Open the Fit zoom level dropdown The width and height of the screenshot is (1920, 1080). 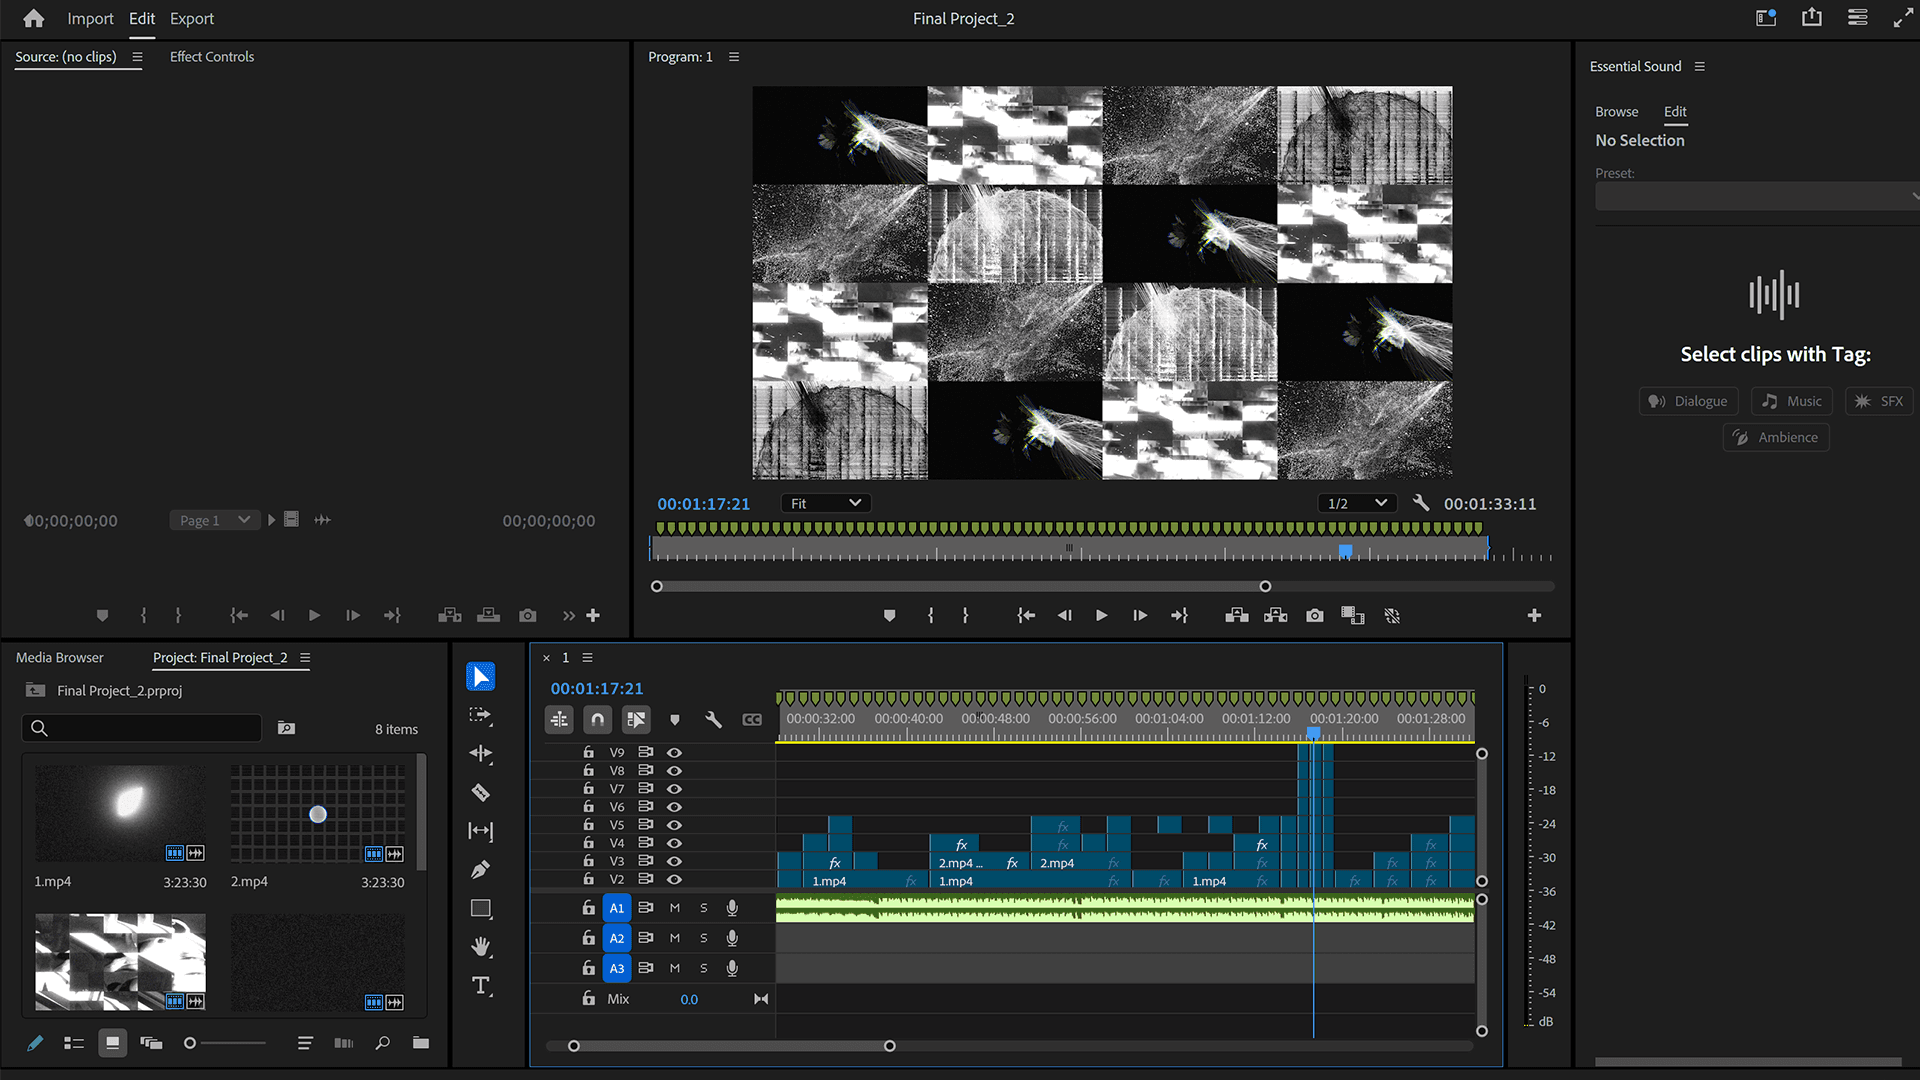tap(825, 504)
